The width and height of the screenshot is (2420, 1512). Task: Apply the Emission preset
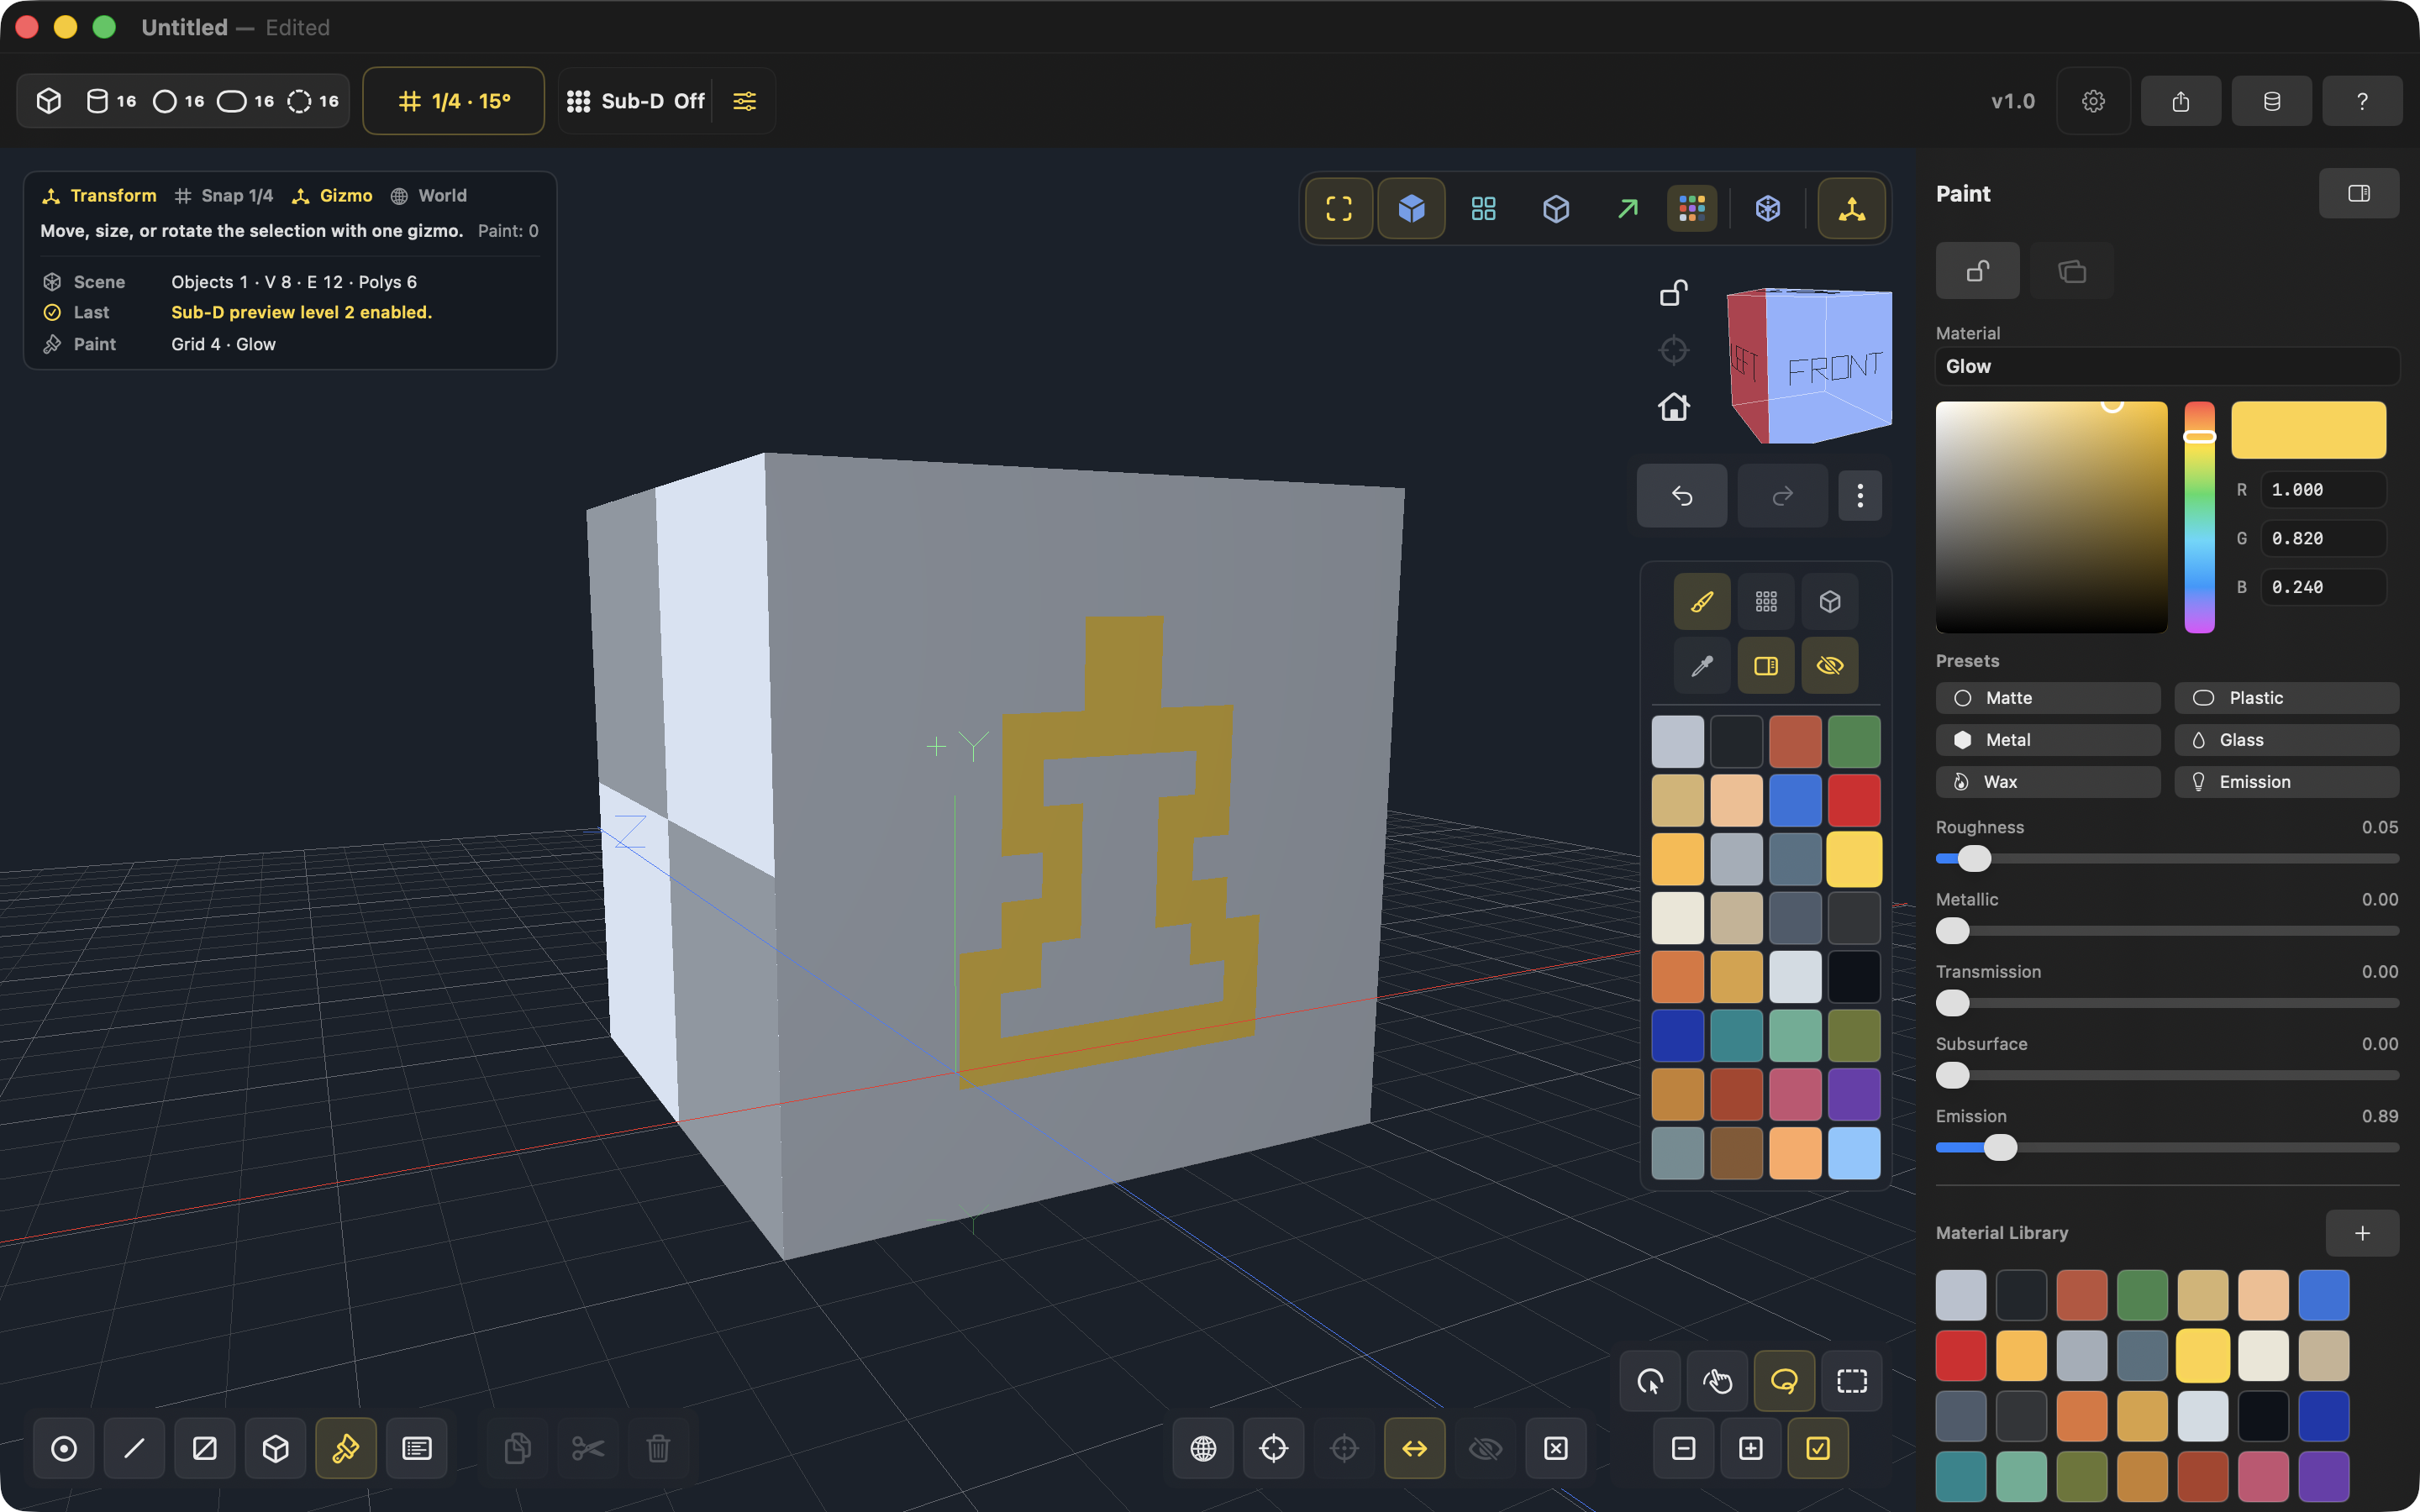(x=2286, y=782)
